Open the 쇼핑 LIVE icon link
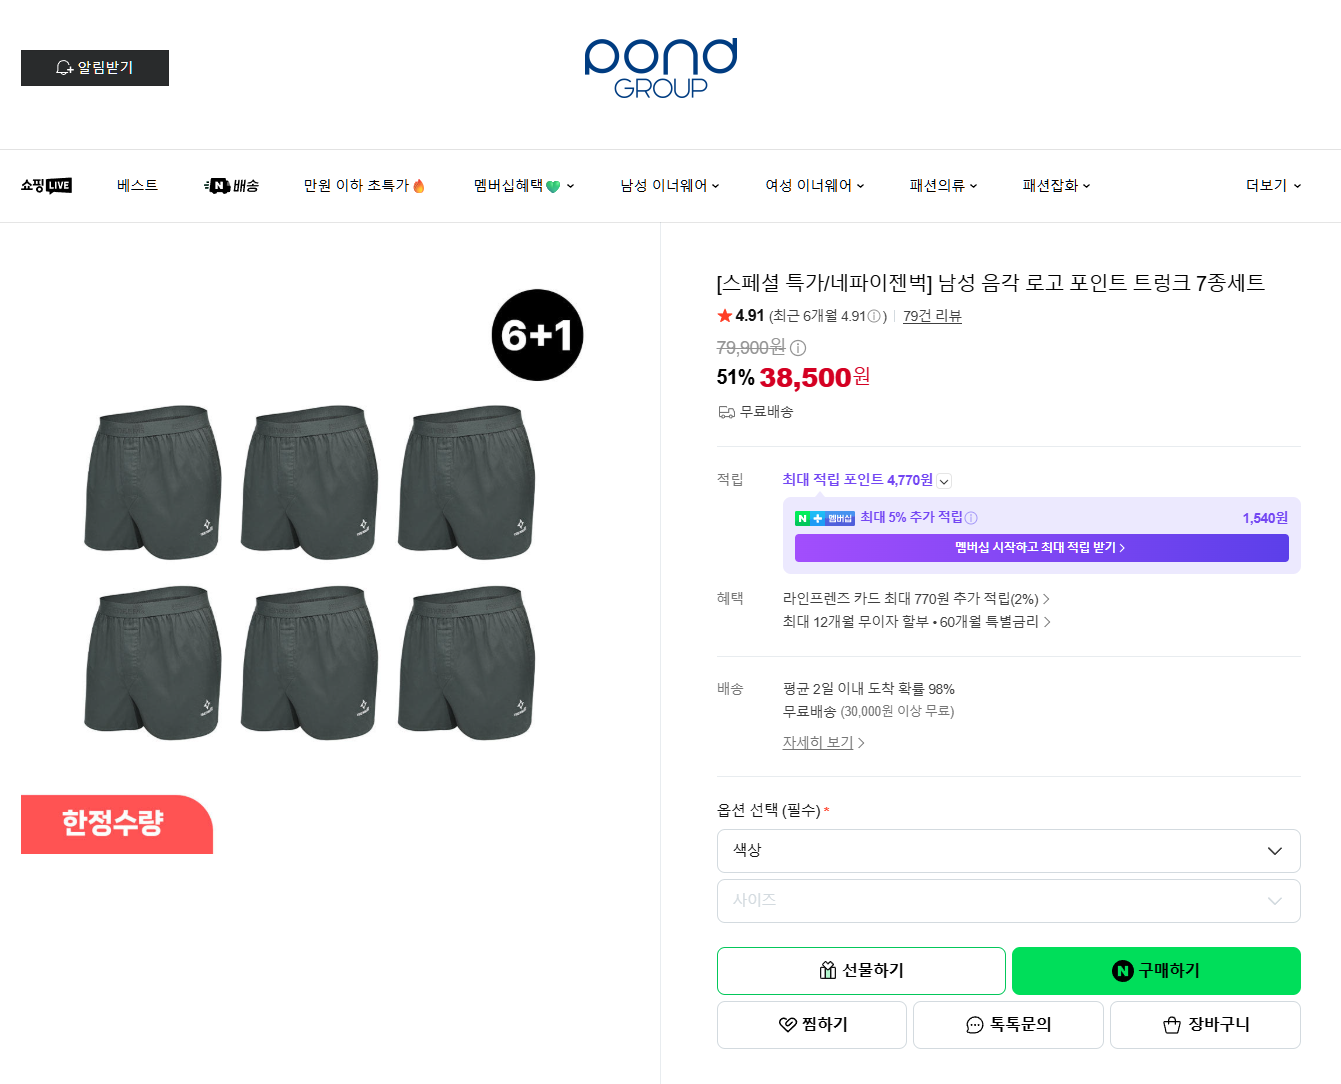 tap(46, 185)
